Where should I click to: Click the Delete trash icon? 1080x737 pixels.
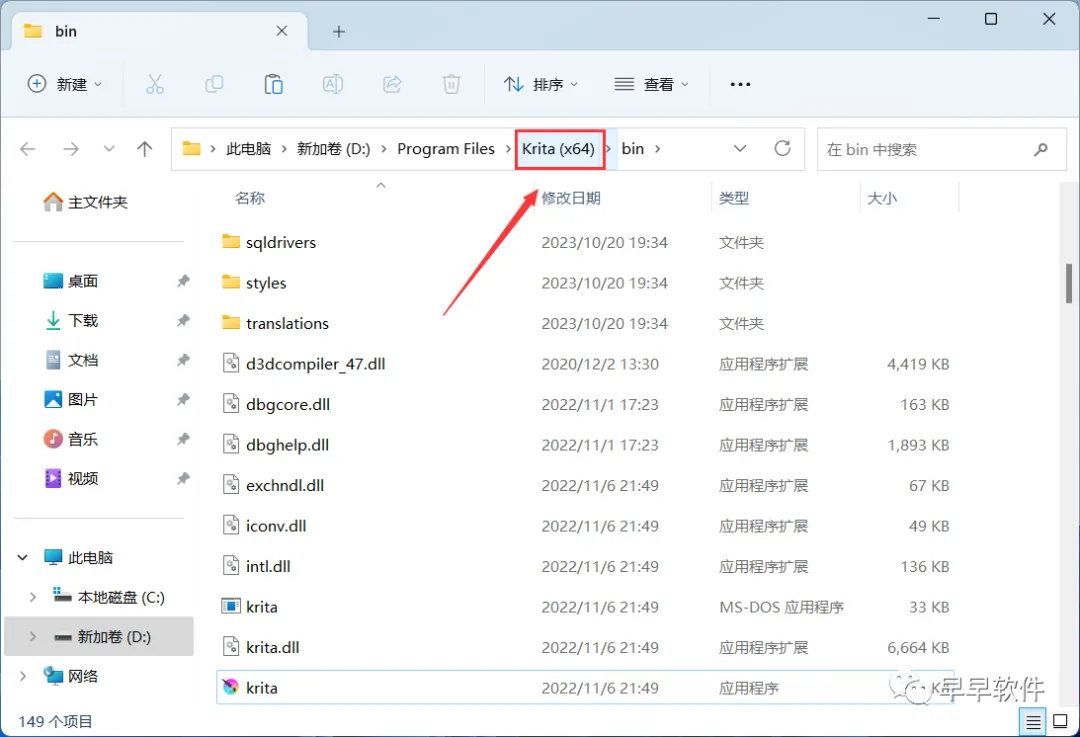[x=451, y=84]
